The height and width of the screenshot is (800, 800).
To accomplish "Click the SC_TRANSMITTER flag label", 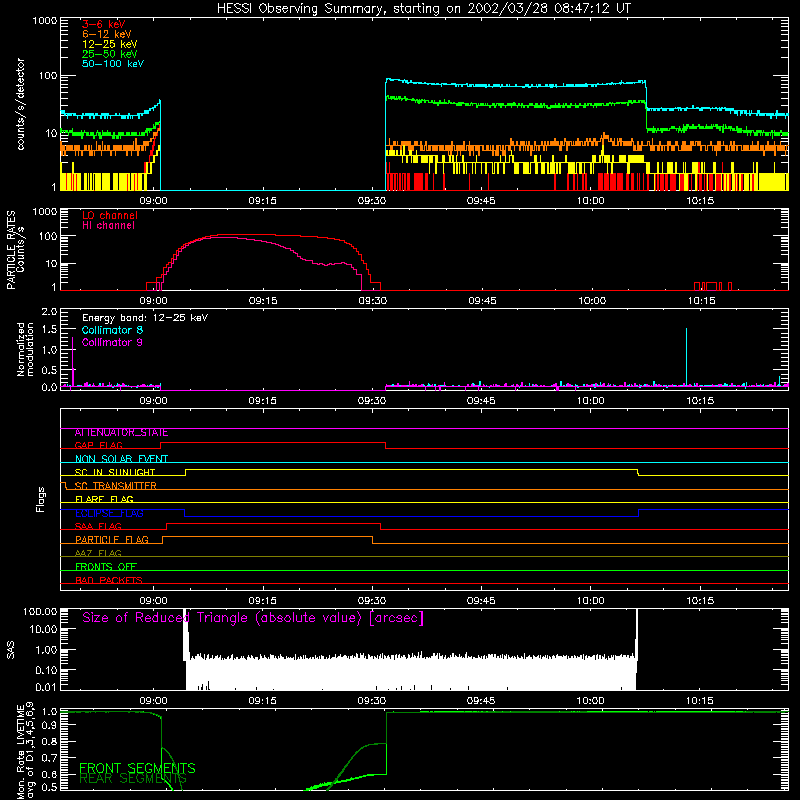I will pyautogui.click(x=115, y=486).
